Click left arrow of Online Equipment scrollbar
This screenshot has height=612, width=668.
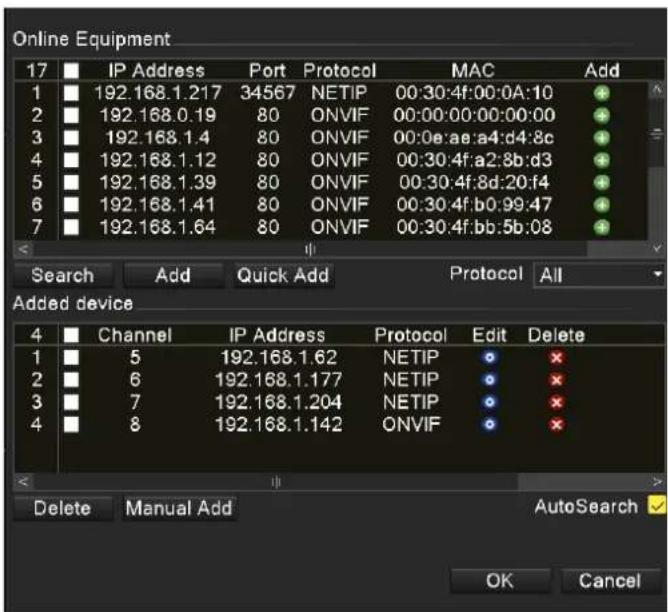tap(23, 250)
